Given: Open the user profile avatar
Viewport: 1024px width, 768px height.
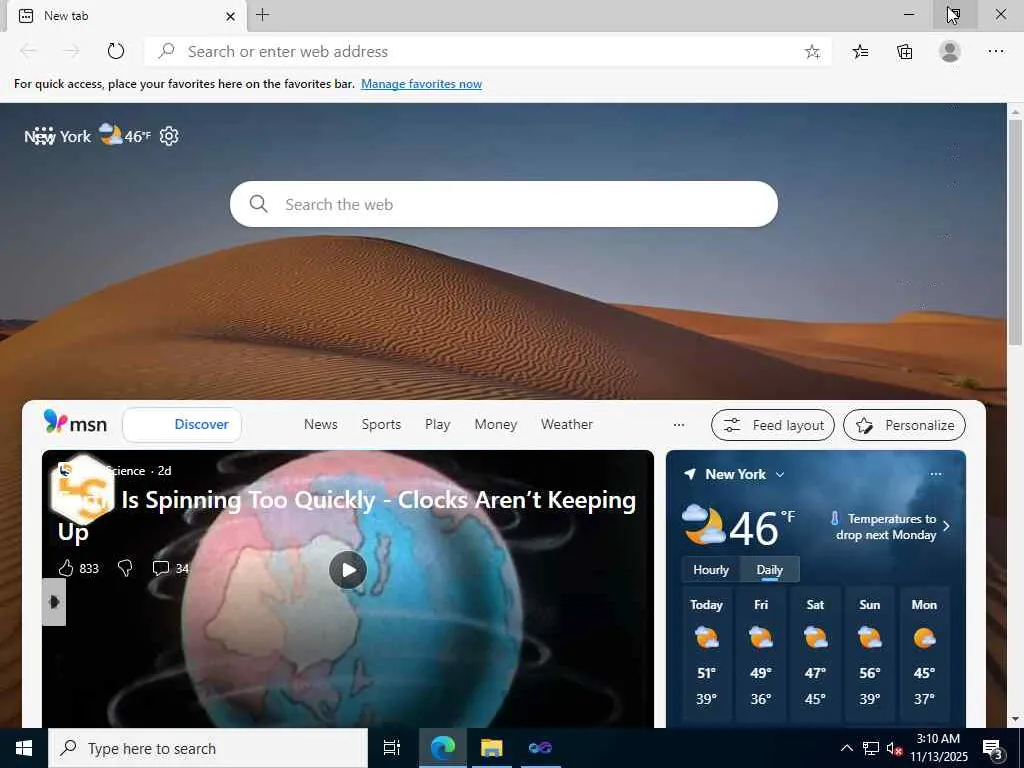Looking at the screenshot, I should pyautogui.click(x=950, y=51).
